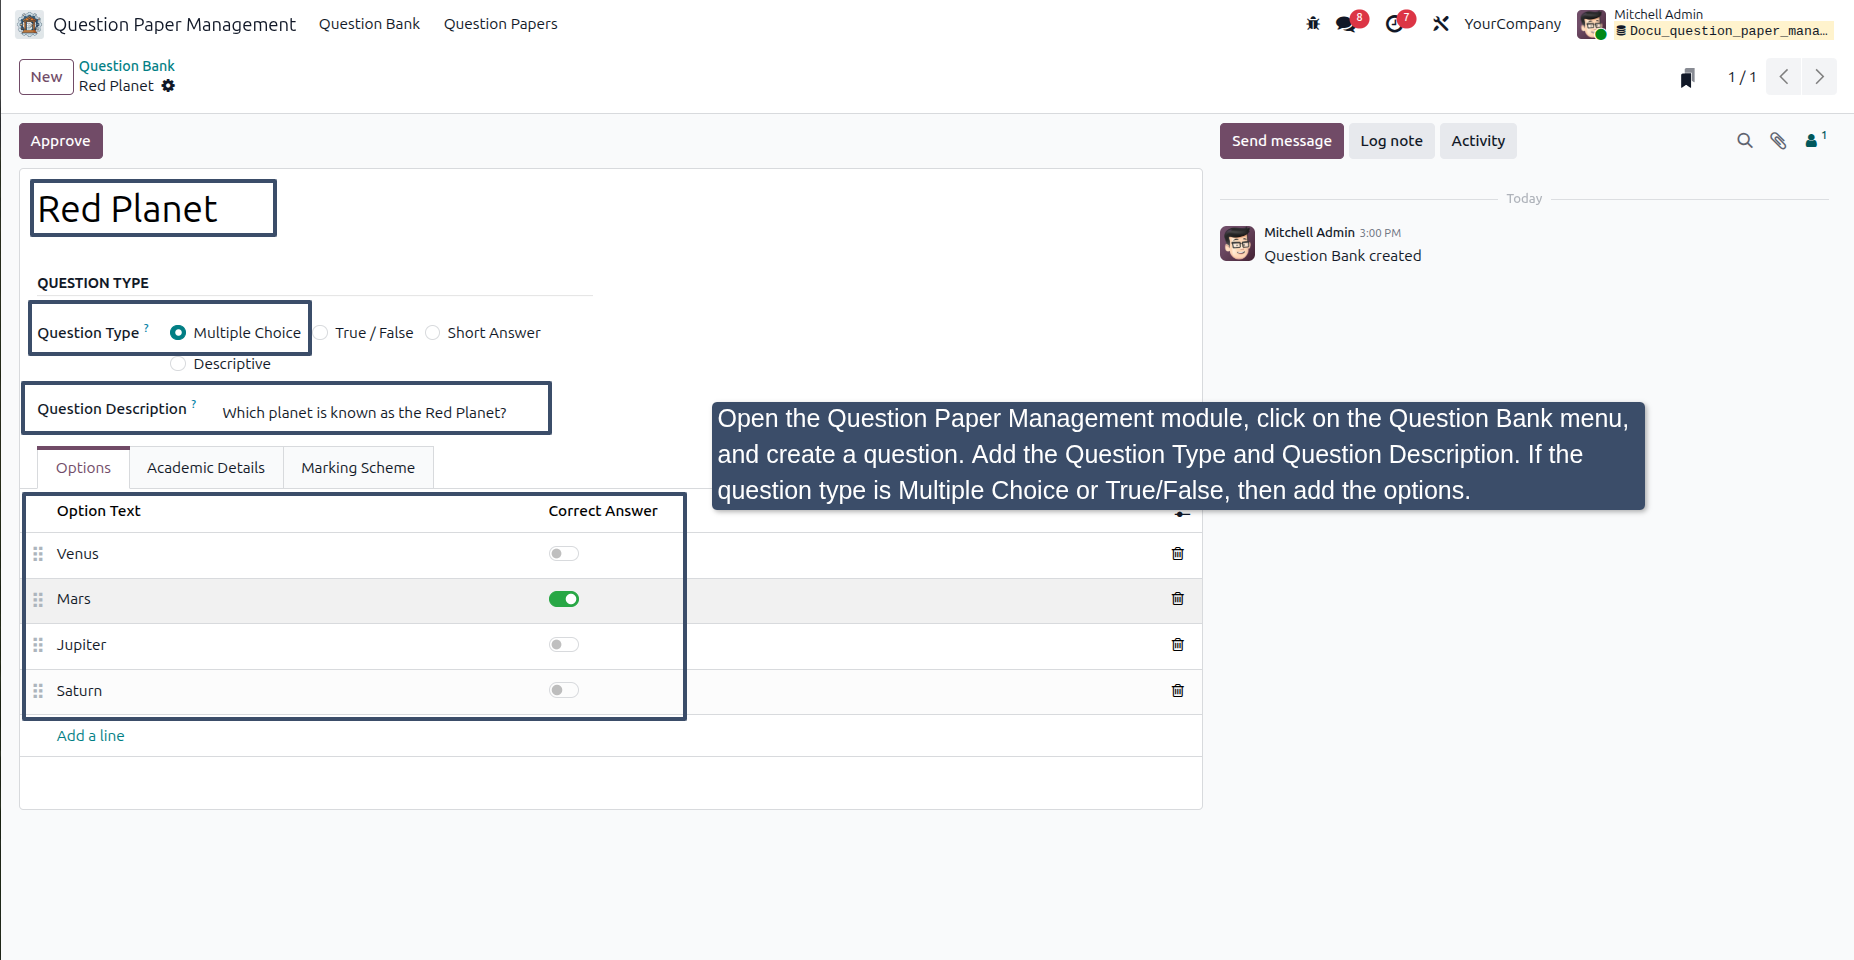Go to the next record arrow
This screenshot has width=1854, height=960.
[1819, 77]
